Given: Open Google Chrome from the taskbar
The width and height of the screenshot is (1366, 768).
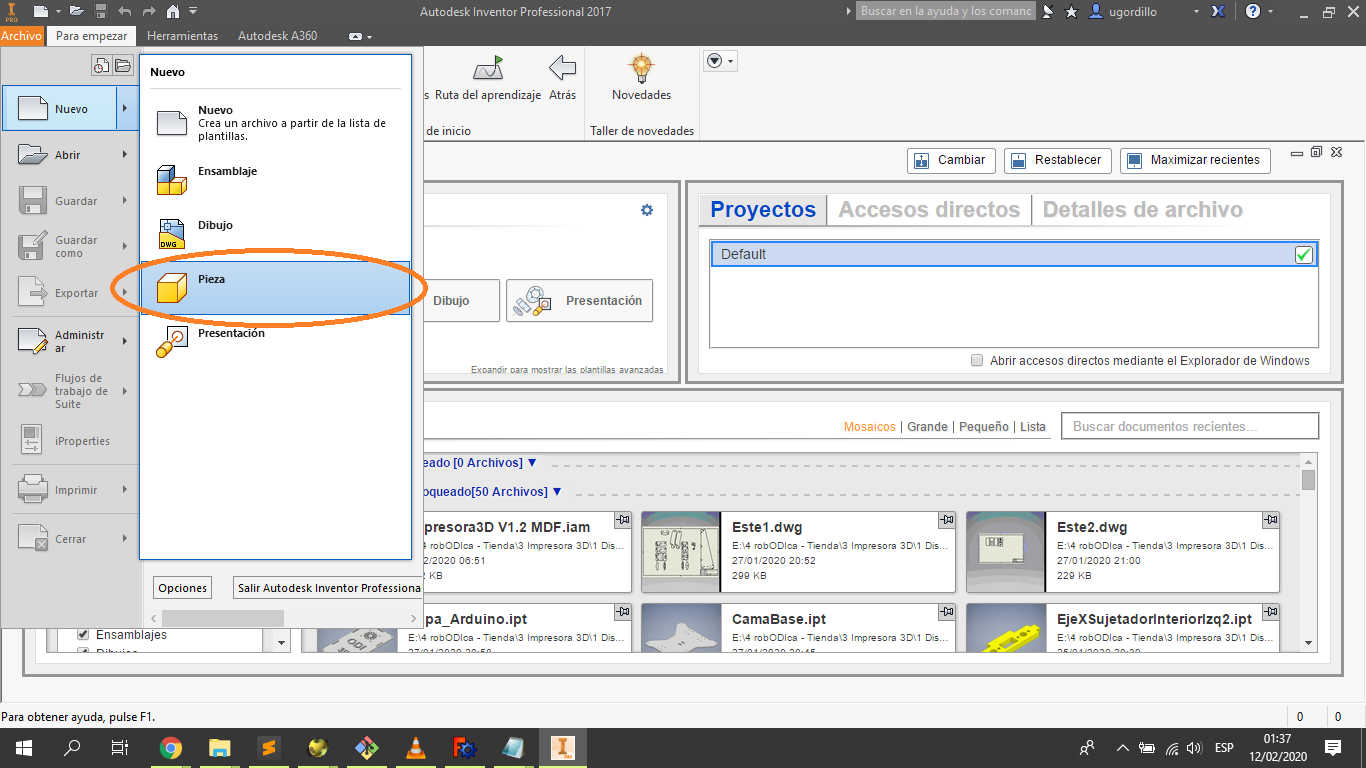Looking at the screenshot, I should (171, 747).
